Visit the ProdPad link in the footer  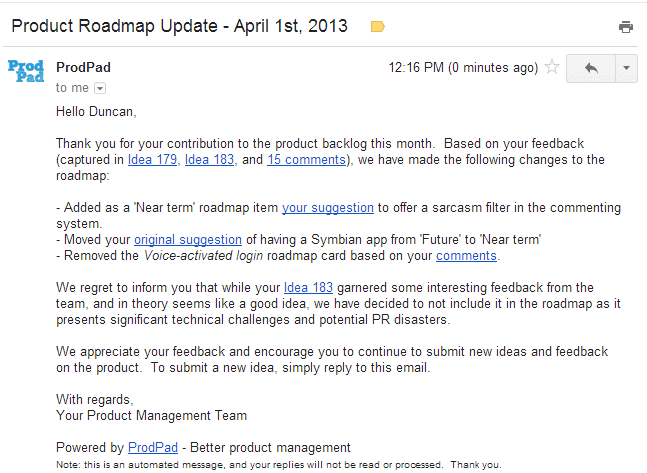pos(156,447)
